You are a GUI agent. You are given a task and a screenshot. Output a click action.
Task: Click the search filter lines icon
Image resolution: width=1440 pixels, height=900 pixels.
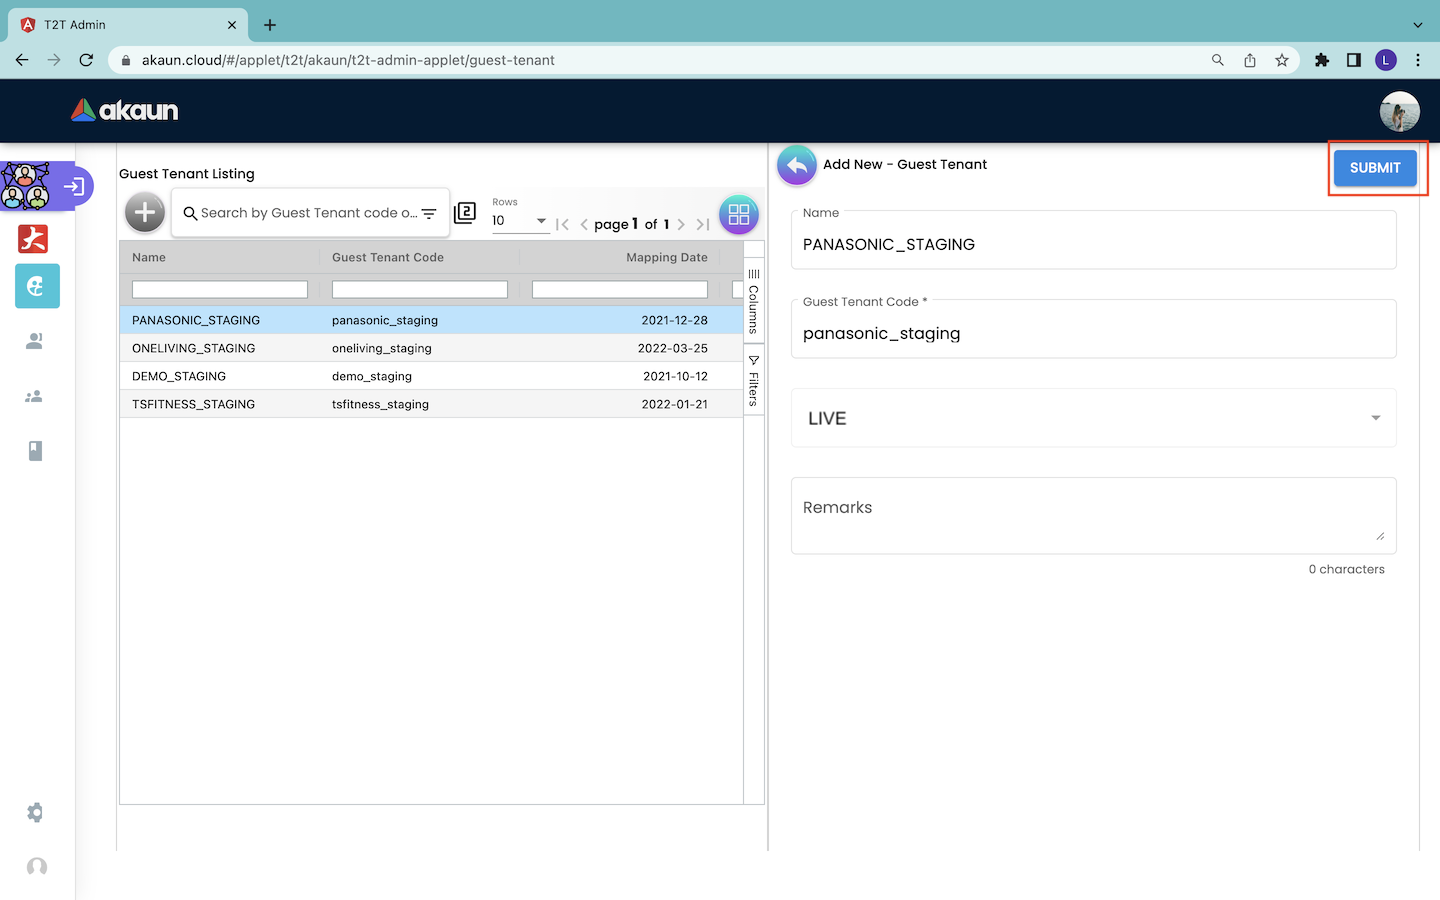click(429, 213)
